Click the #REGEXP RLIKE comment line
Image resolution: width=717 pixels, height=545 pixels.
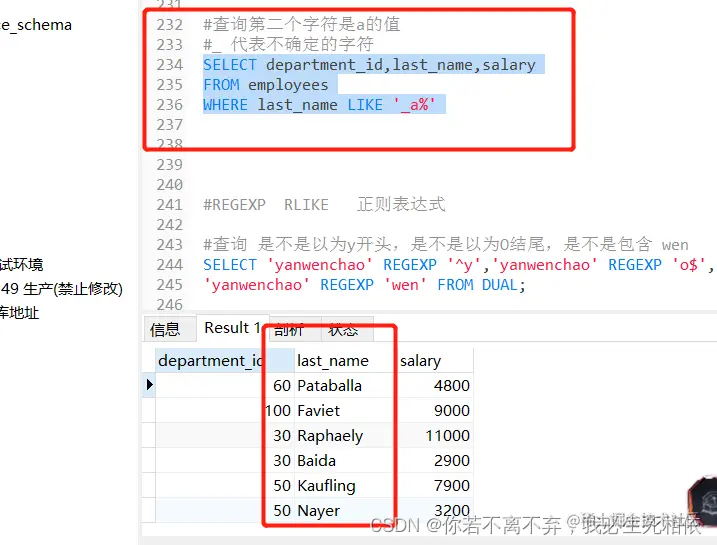point(324,204)
